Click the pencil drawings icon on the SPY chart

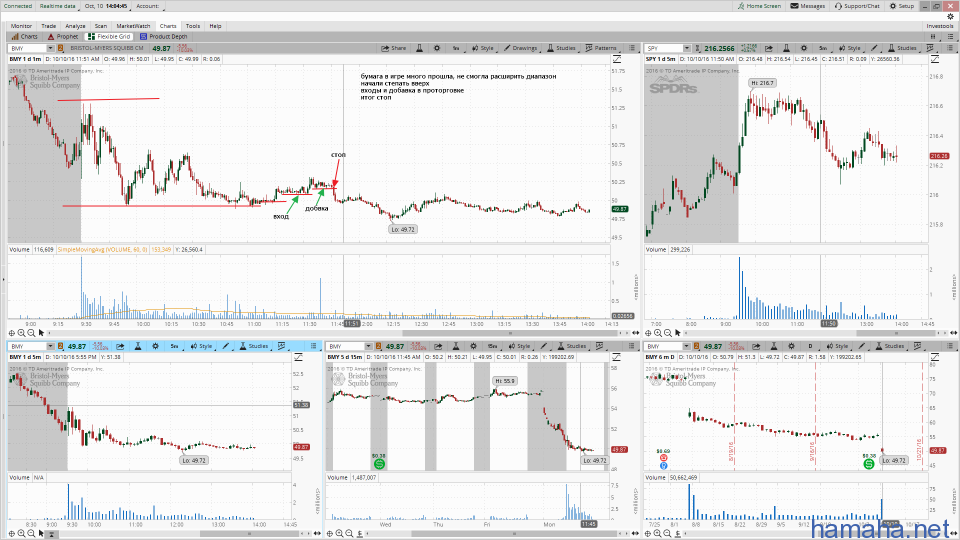(874, 48)
